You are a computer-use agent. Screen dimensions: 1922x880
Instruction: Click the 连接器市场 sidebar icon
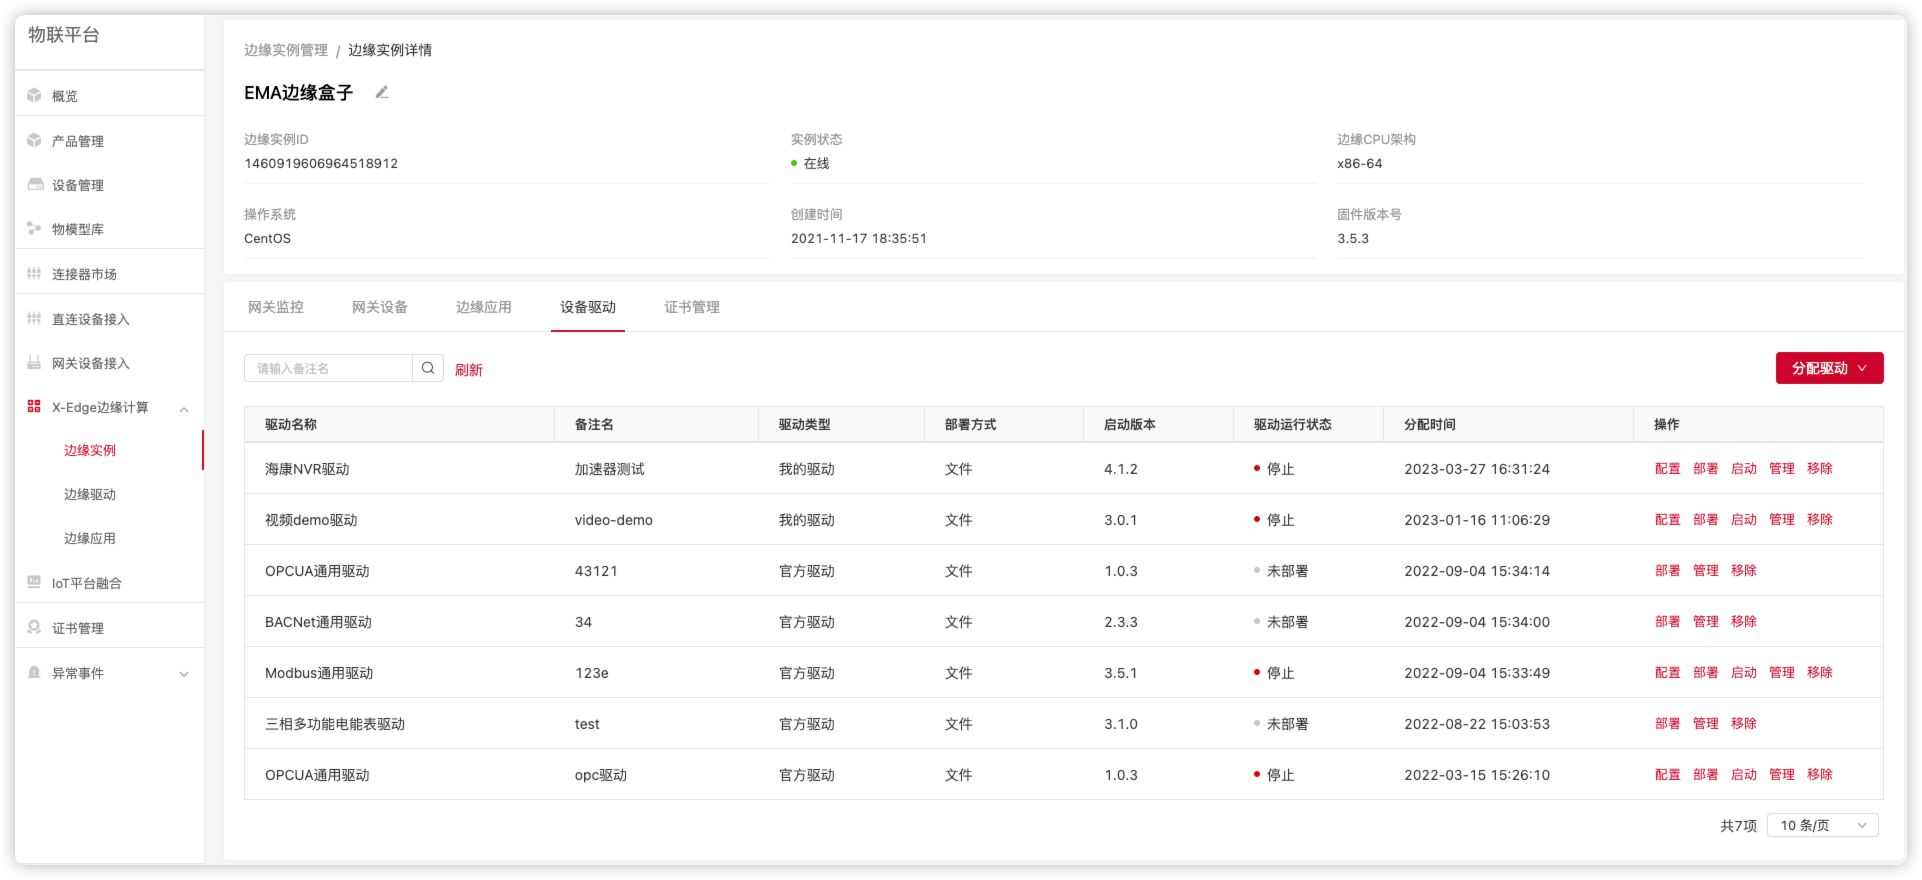35,274
